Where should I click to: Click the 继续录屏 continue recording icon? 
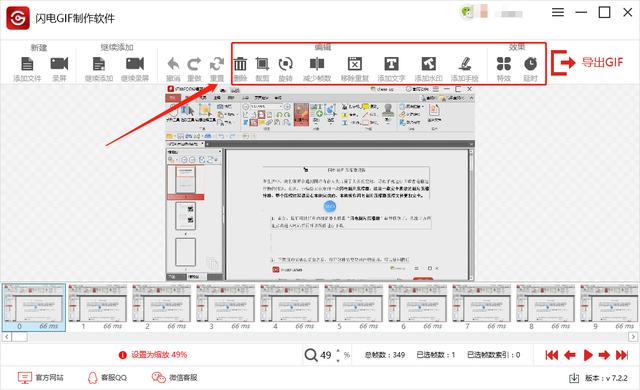coord(135,64)
